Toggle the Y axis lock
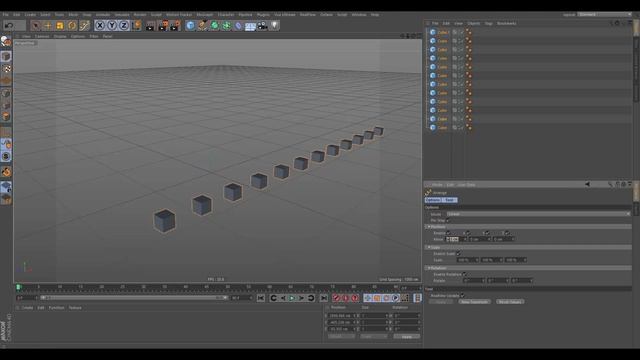This screenshot has height=360, width=640. tap(112, 26)
